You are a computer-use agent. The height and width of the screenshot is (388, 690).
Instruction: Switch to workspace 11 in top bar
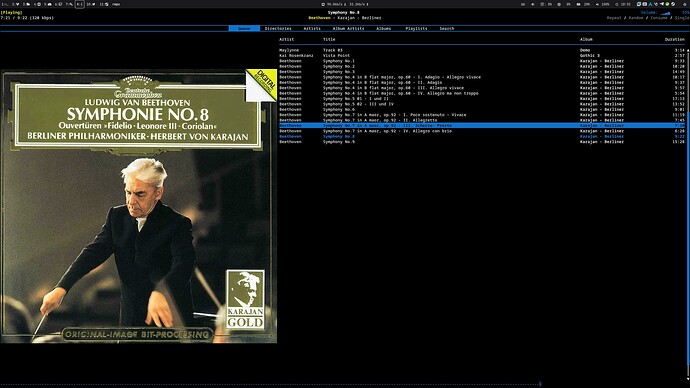pyautogui.click(x=104, y=4)
